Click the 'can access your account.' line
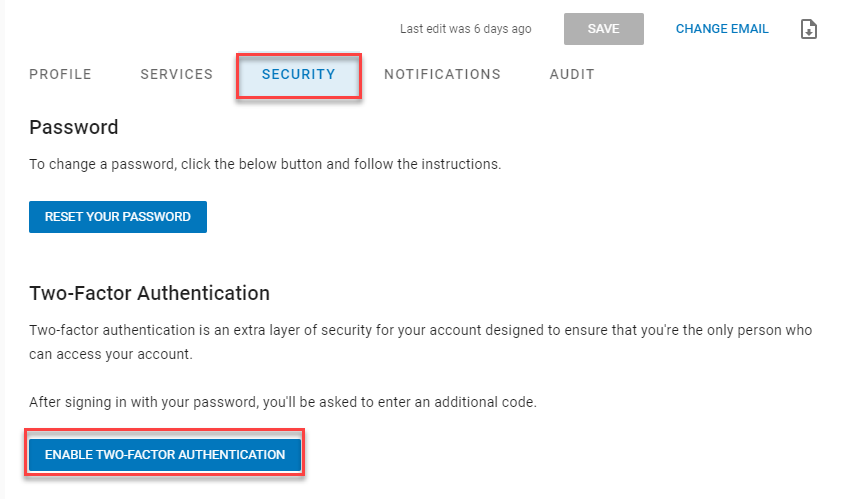Image resolution: width=842 pixels, height=499 pixels. [x=111, y=355]
